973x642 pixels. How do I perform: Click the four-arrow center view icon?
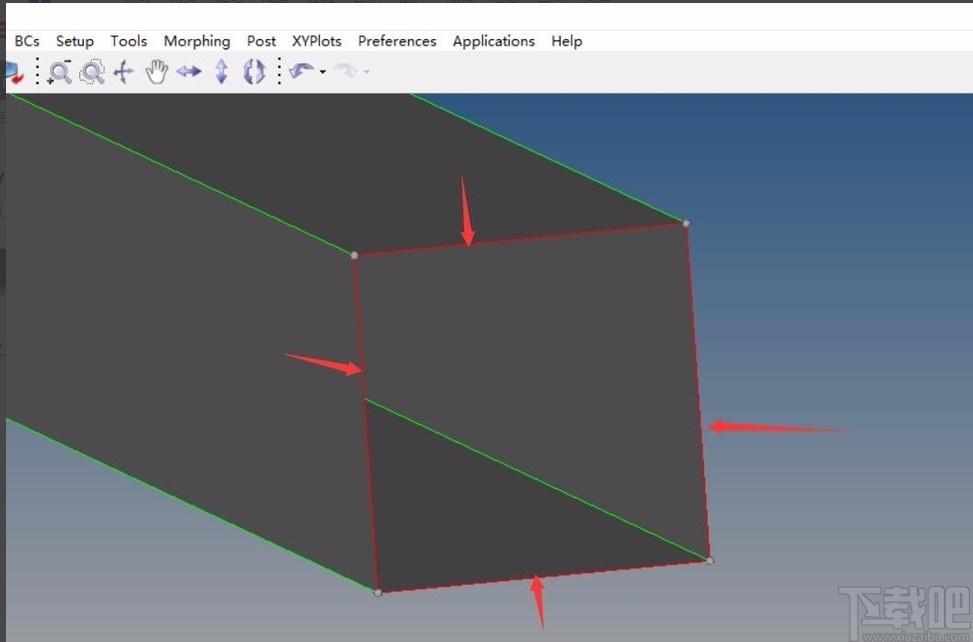click(x=124, y=72)
